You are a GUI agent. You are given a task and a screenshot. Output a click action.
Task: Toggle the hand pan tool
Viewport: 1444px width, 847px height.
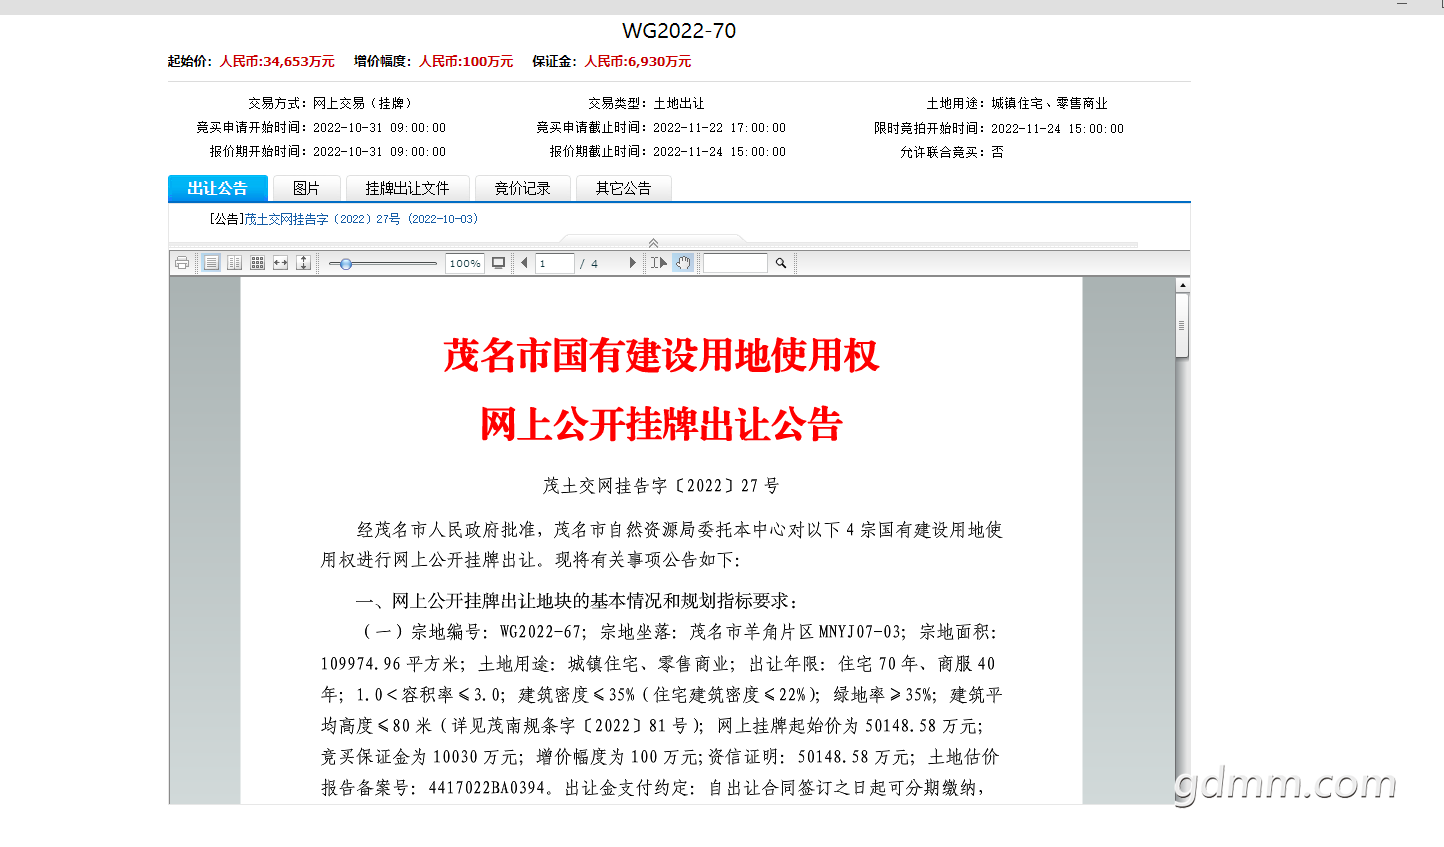(x=683, y=263)
